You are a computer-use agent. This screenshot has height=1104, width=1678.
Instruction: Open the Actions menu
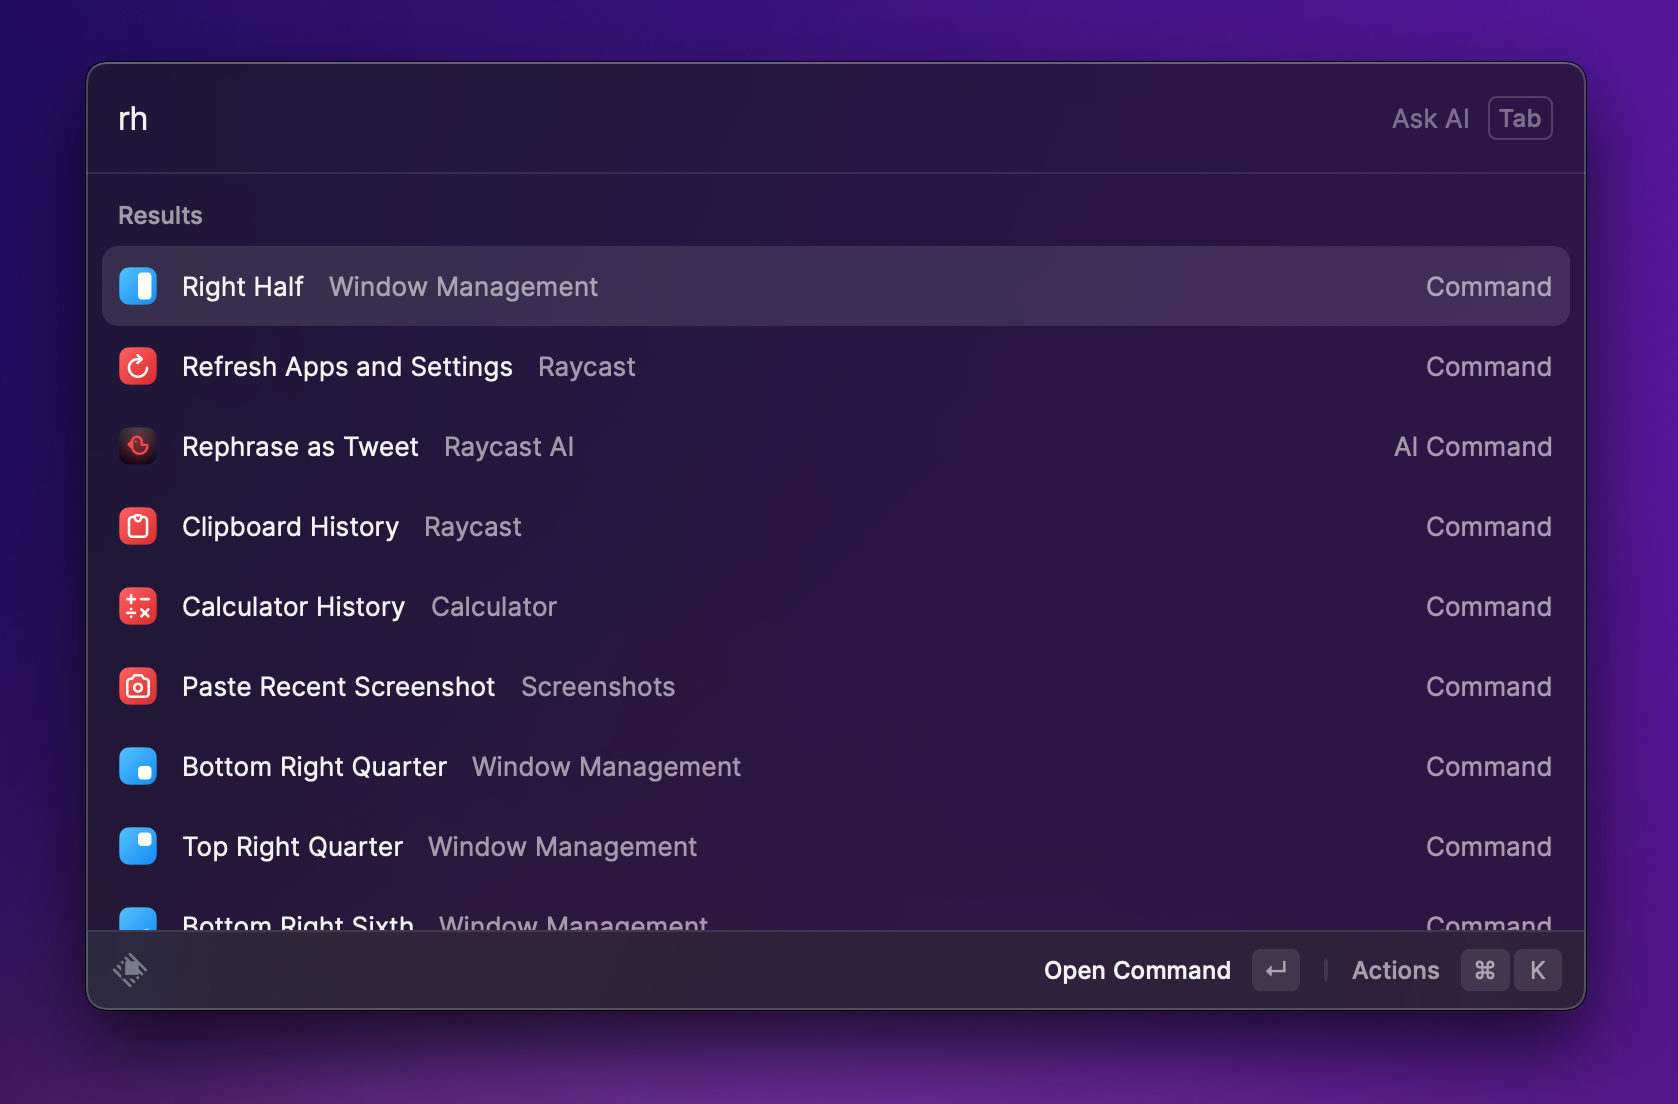[x=1395, y=970]
